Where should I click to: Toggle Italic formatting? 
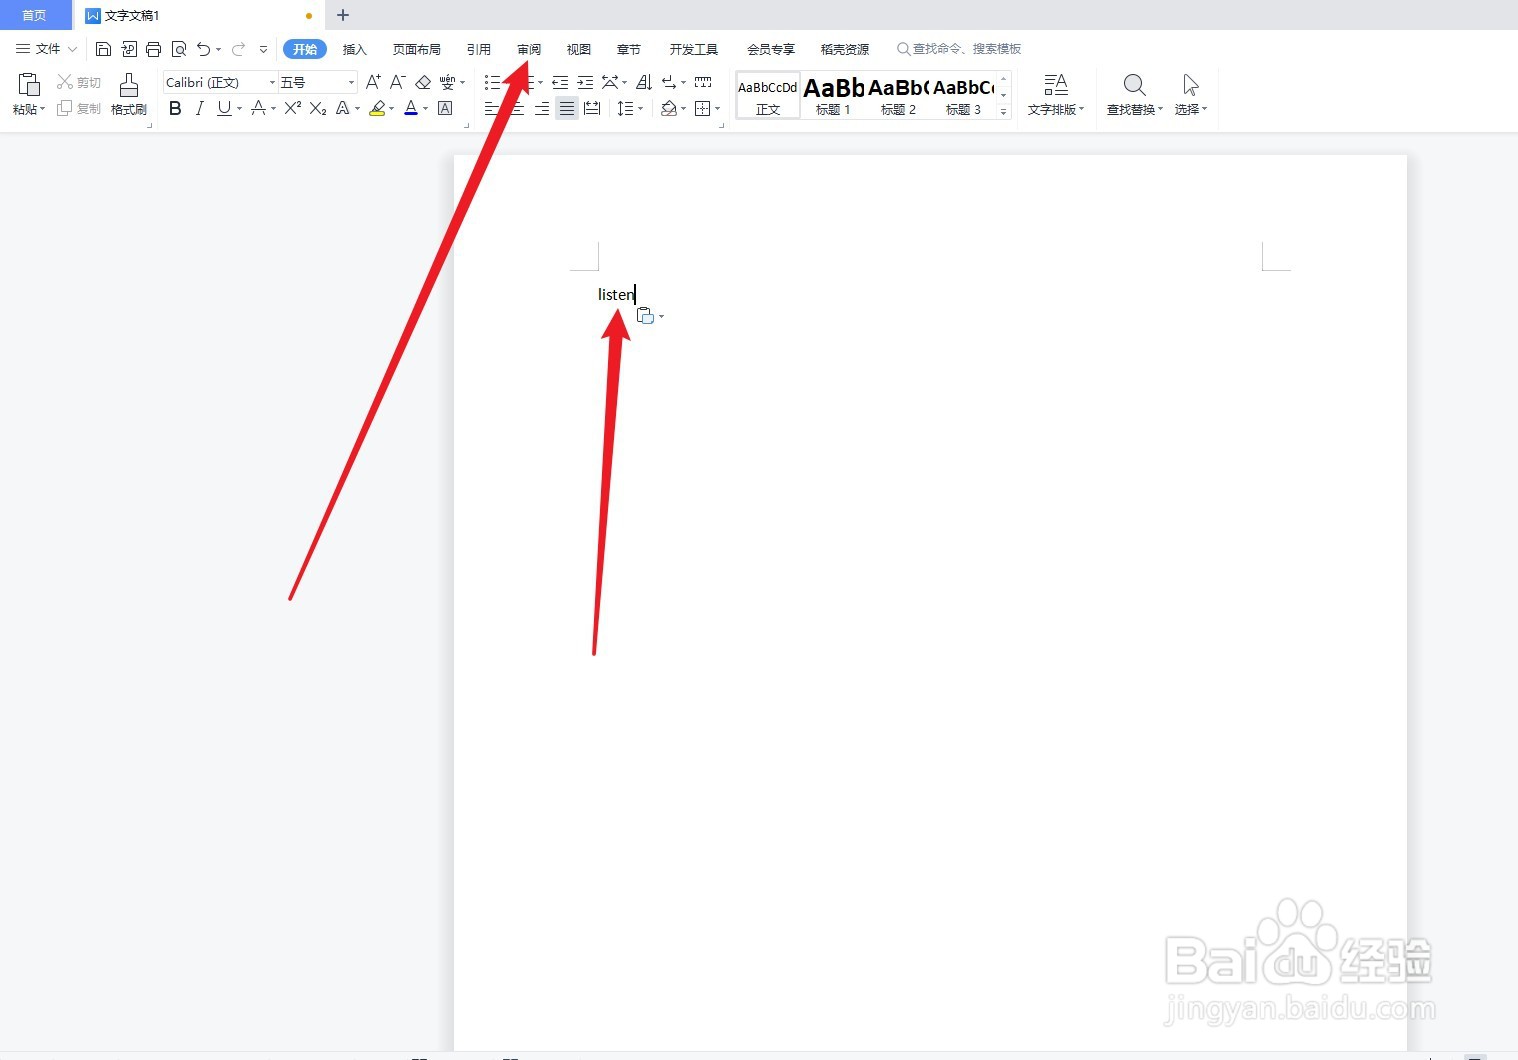click(199, 108)
